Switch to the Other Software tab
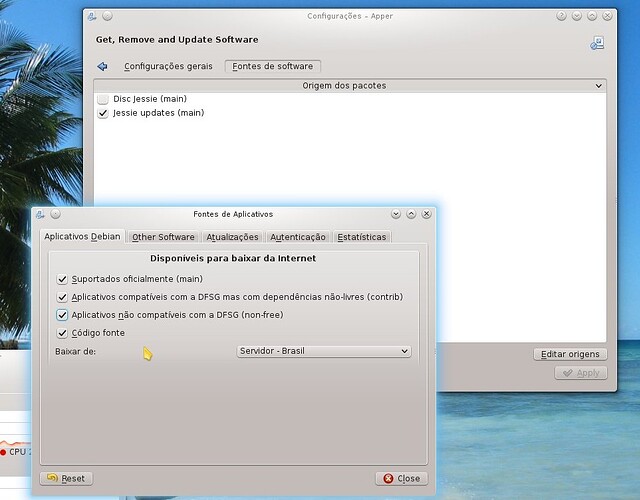This screenshot has width=640, height=500. 163,237
